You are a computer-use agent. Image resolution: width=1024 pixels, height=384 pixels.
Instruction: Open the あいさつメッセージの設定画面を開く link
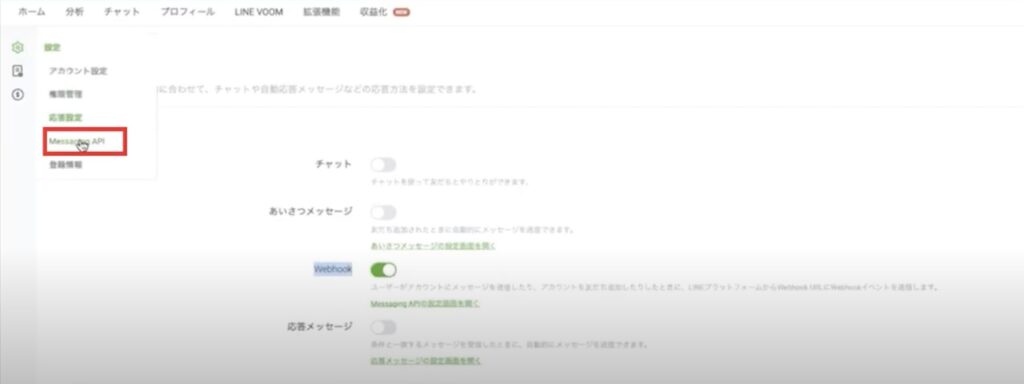(x=433, y=246)
